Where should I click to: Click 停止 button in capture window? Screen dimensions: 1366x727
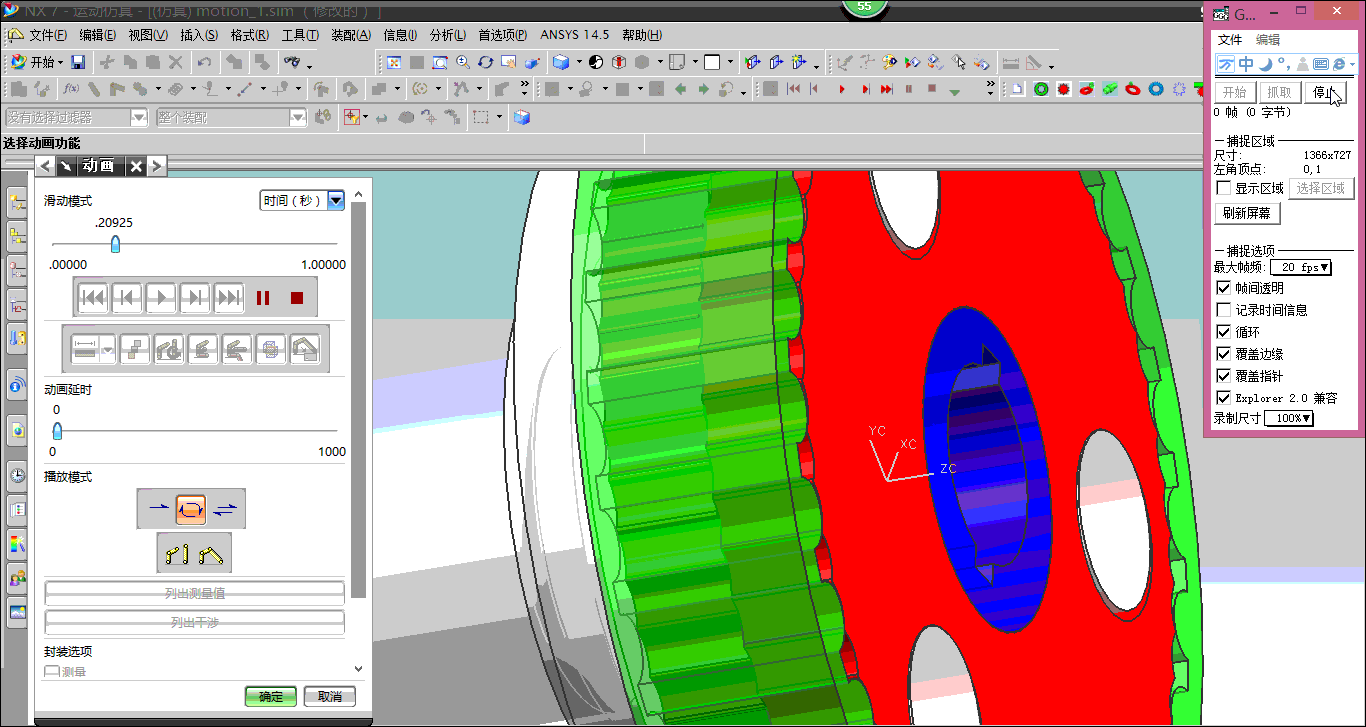[x=1326, y=93]
